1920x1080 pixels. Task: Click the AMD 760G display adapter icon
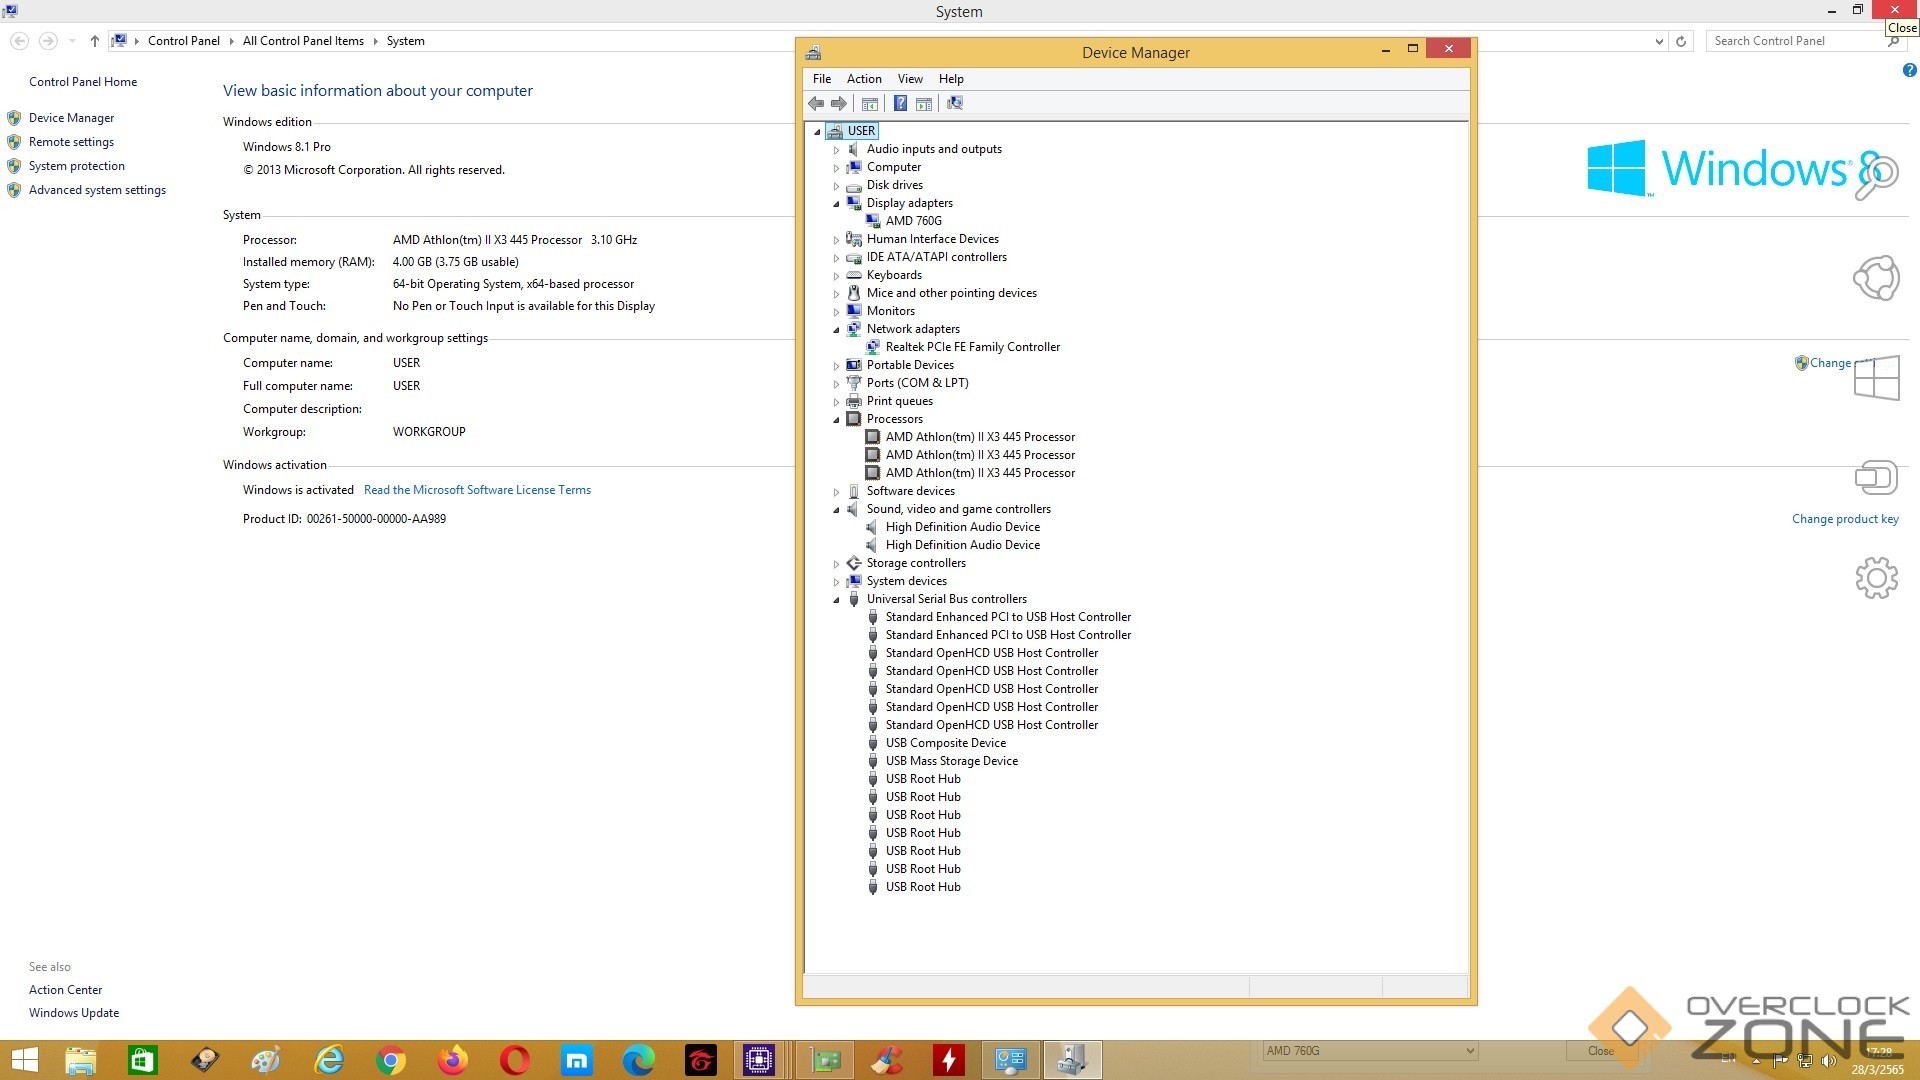tap(873, 221)
